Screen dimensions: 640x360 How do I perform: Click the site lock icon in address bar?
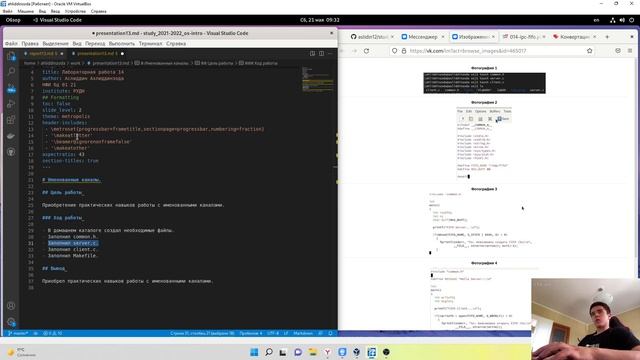point(404,51)
